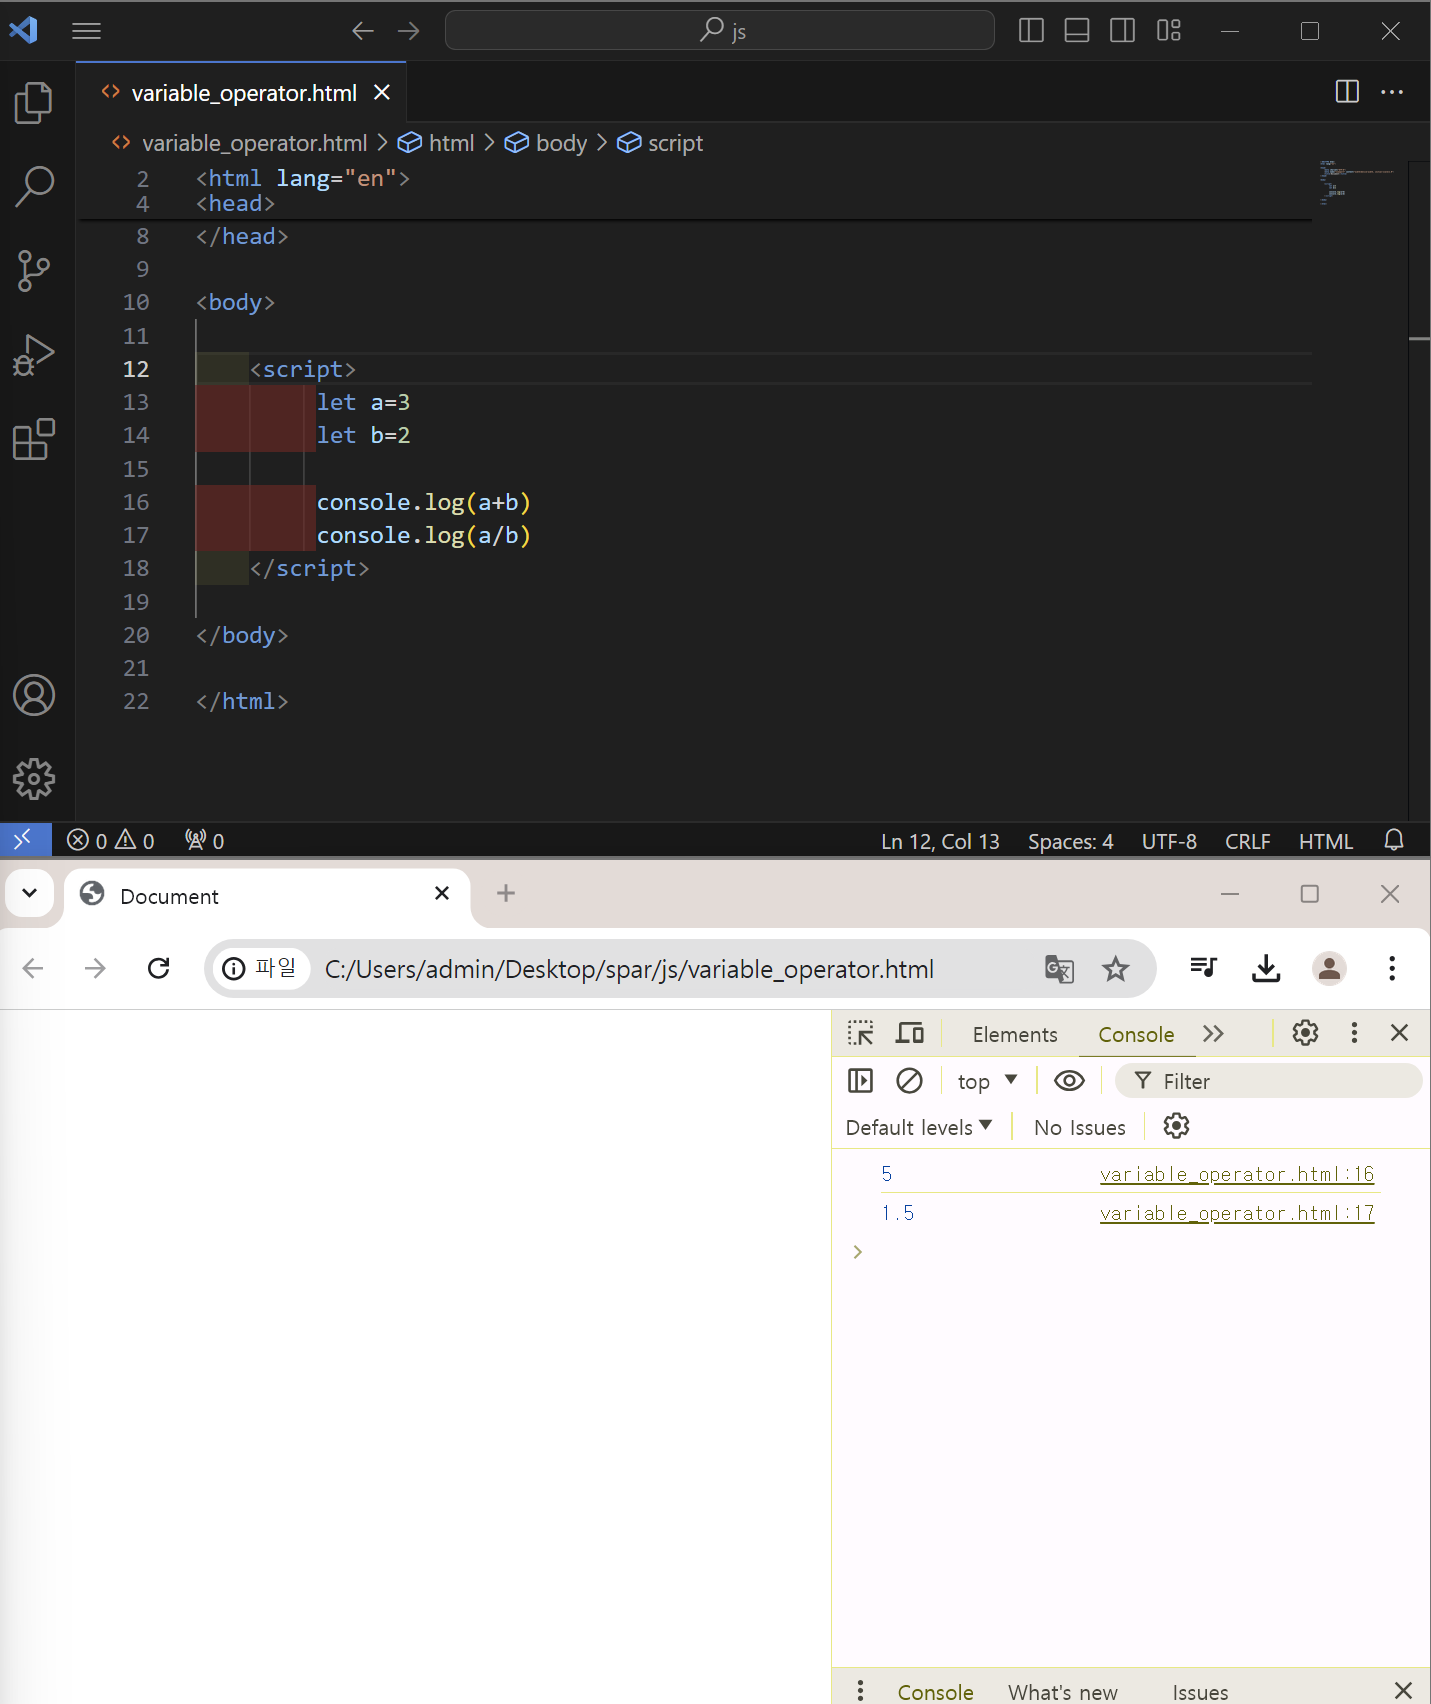
Task: Open Chrome downloads
Action: 1266,968
